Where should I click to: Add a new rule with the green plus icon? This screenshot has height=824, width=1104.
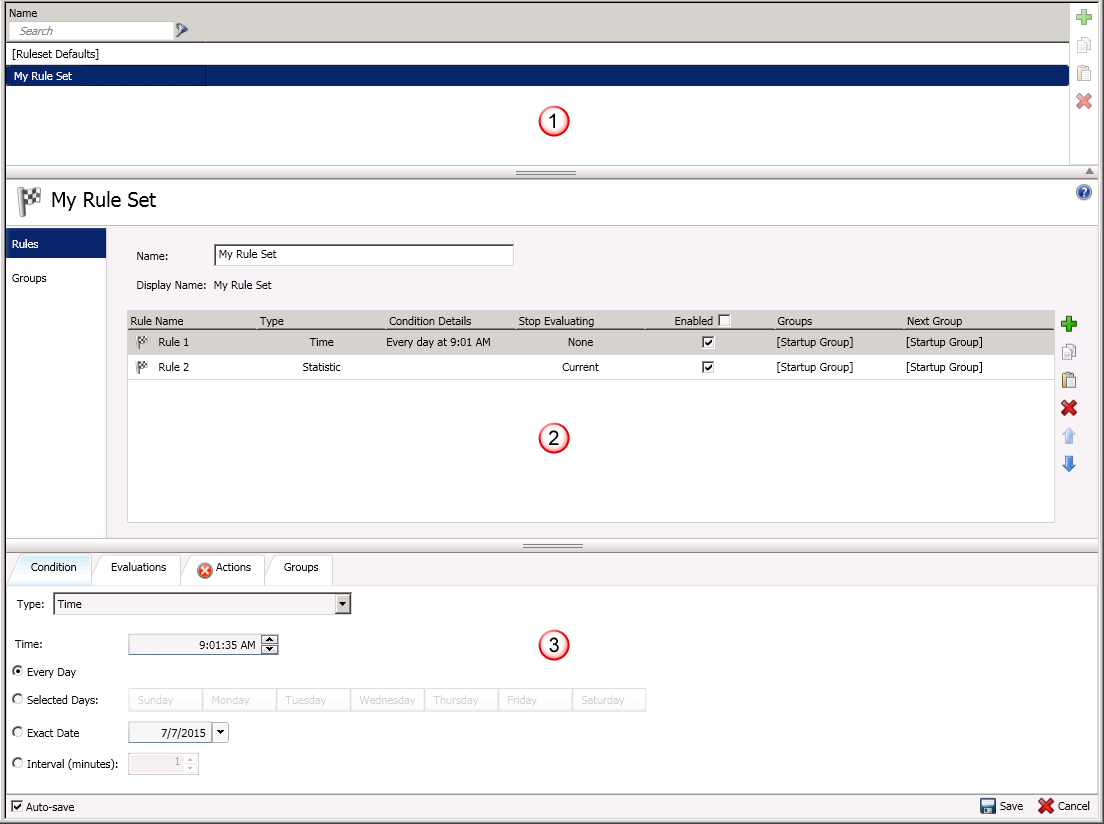1069,324
